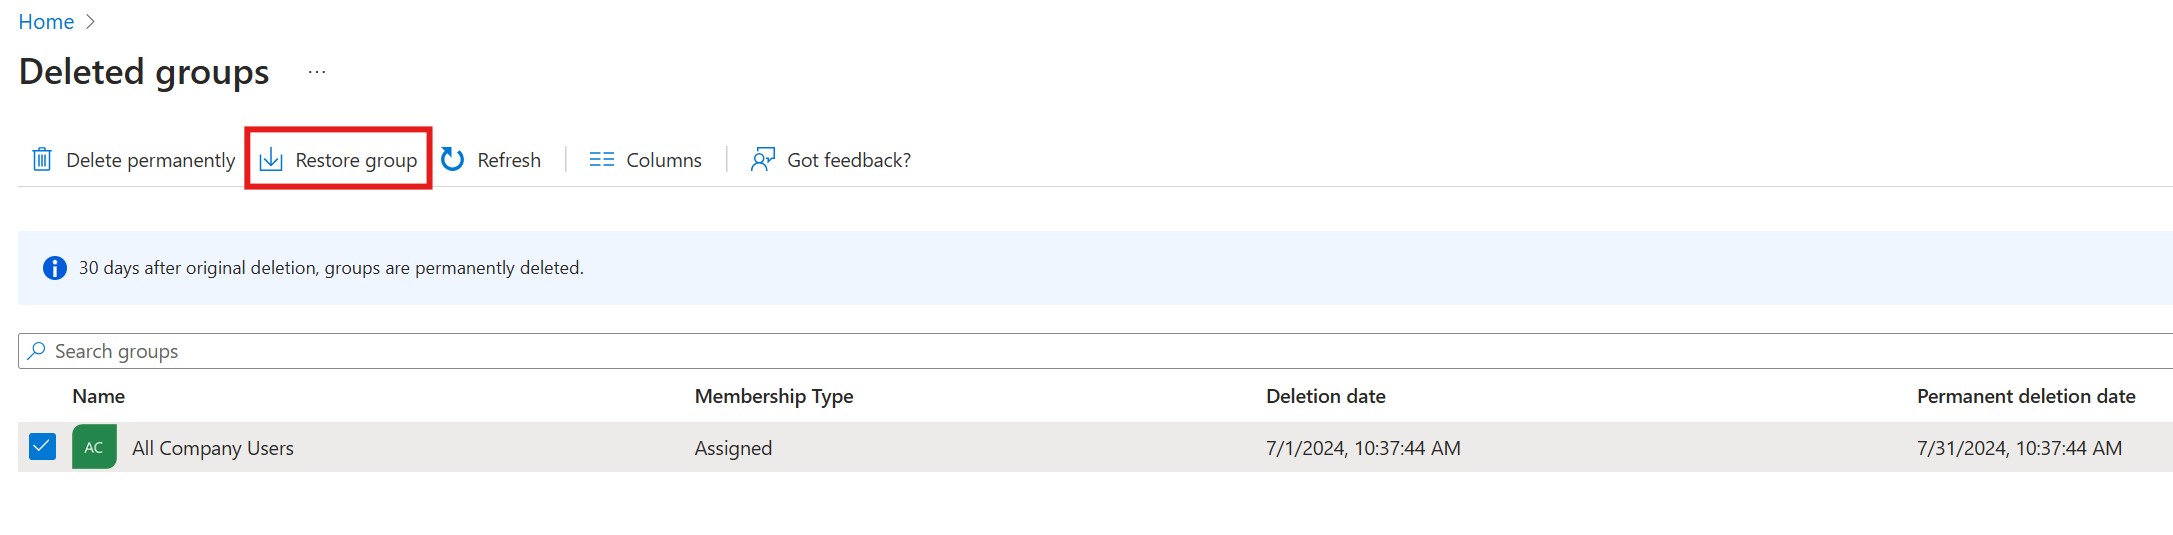Uncheck the All Company Users checkbox
Image resolution: width=2173 pixels, height=535 pixels.
point(42,446)
